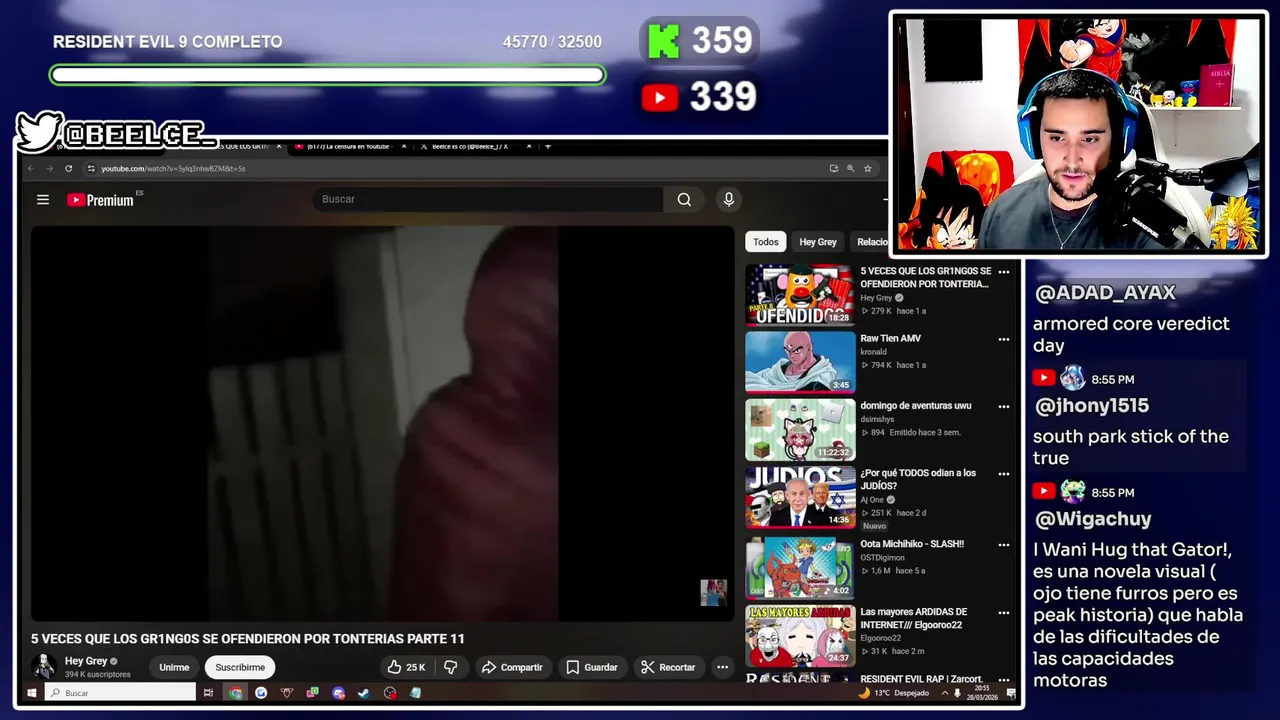Image resolution: width=1280 pixels, height=720 pixels.
Task: Open options for the 5 VECES sidebar video
Action: click(x=1004, y=272)
